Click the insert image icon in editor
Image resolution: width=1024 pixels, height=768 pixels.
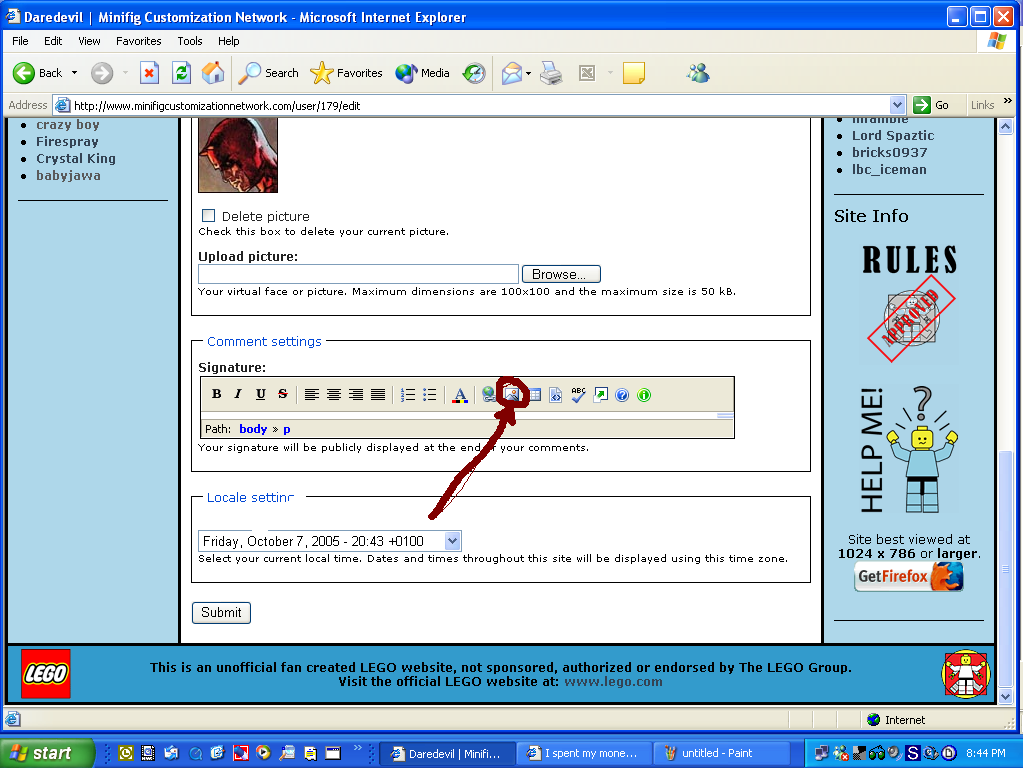coord(511,394)
